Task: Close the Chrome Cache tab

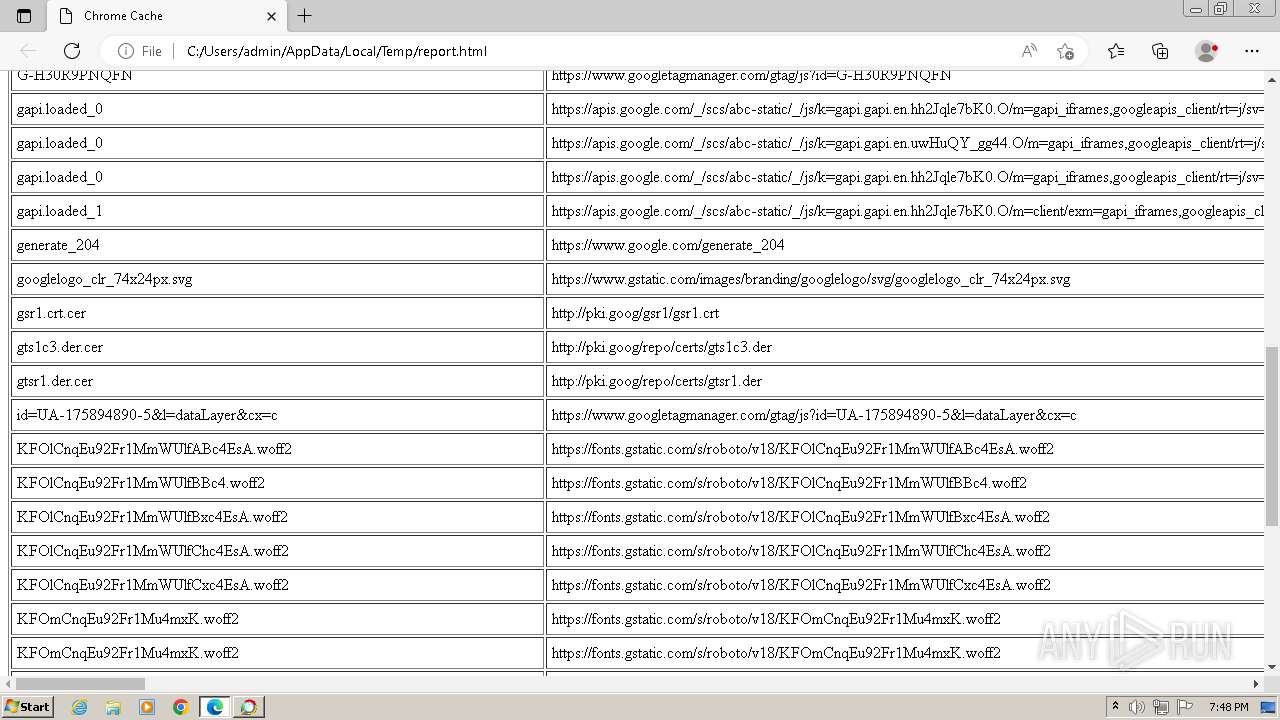Action: tap(271, 16)
